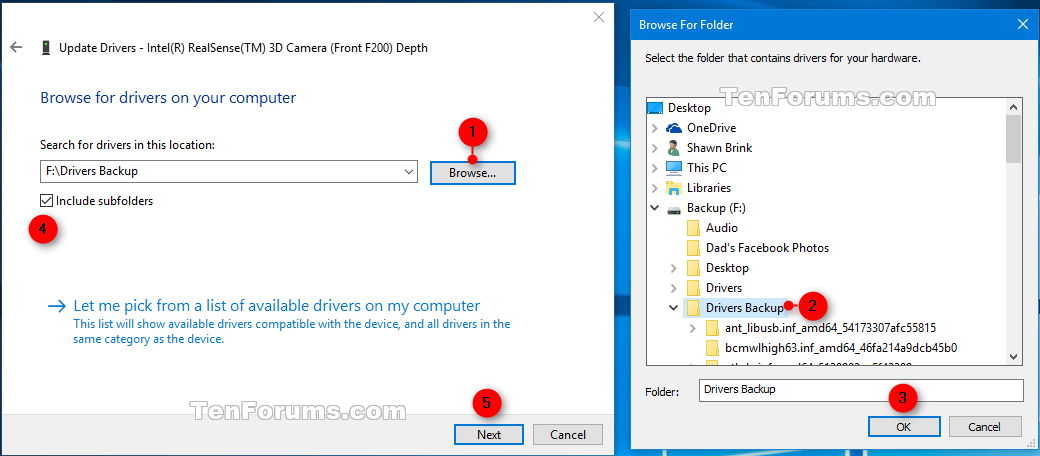Click the Shawn Brink user icon

pyautogui.click(x=674, y=148)
